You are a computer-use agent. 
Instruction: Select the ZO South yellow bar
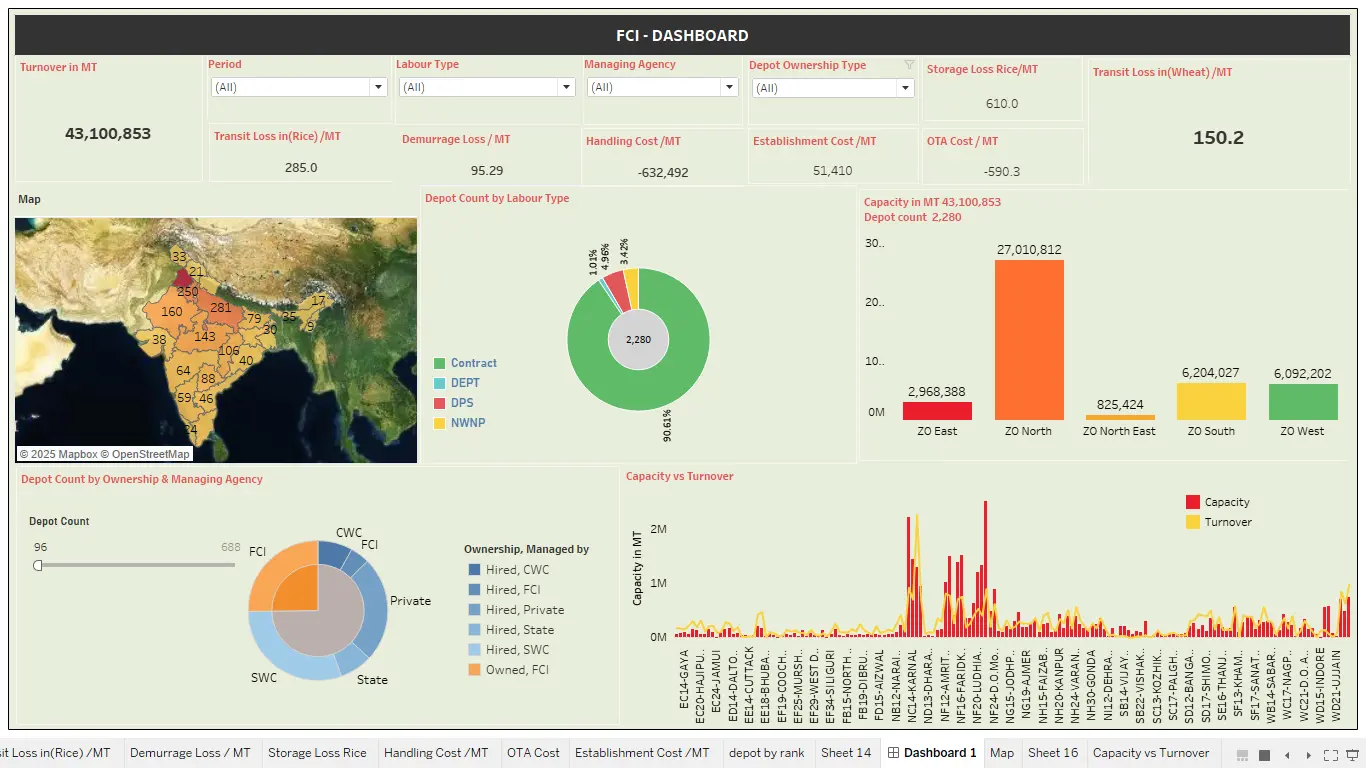(x=1211, y=402)
